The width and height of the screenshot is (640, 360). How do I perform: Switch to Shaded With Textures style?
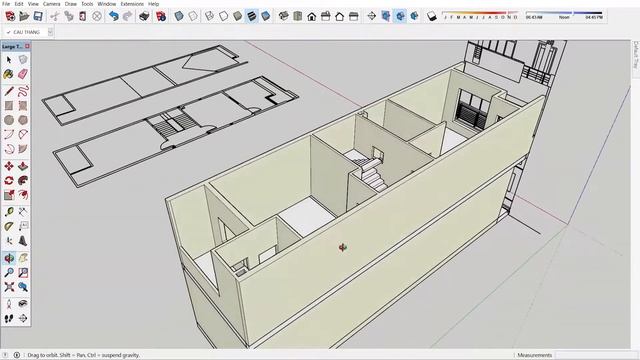[252, 16]
